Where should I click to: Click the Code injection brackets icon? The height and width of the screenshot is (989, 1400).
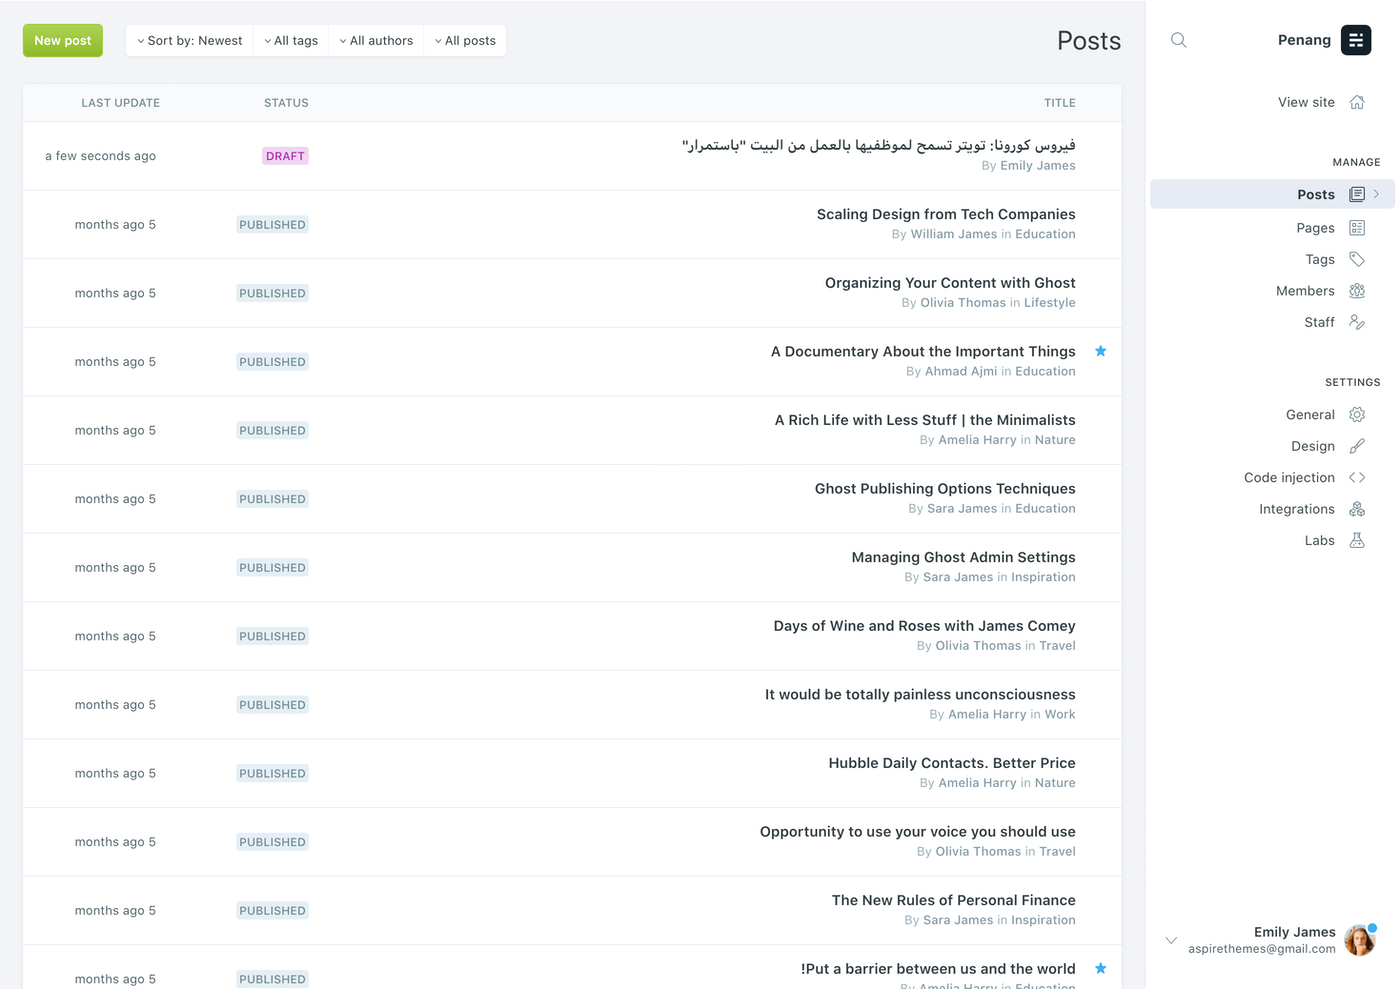click(x=1357, y=478)
